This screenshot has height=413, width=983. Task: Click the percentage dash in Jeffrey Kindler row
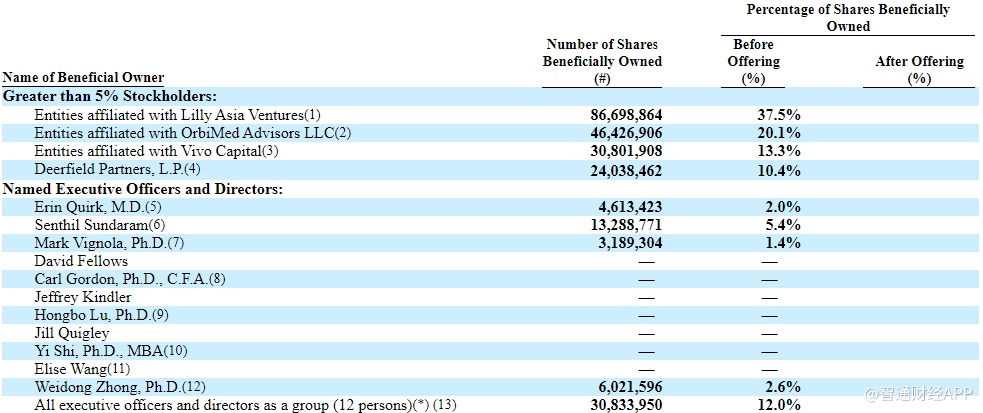(x=769, y=298)
